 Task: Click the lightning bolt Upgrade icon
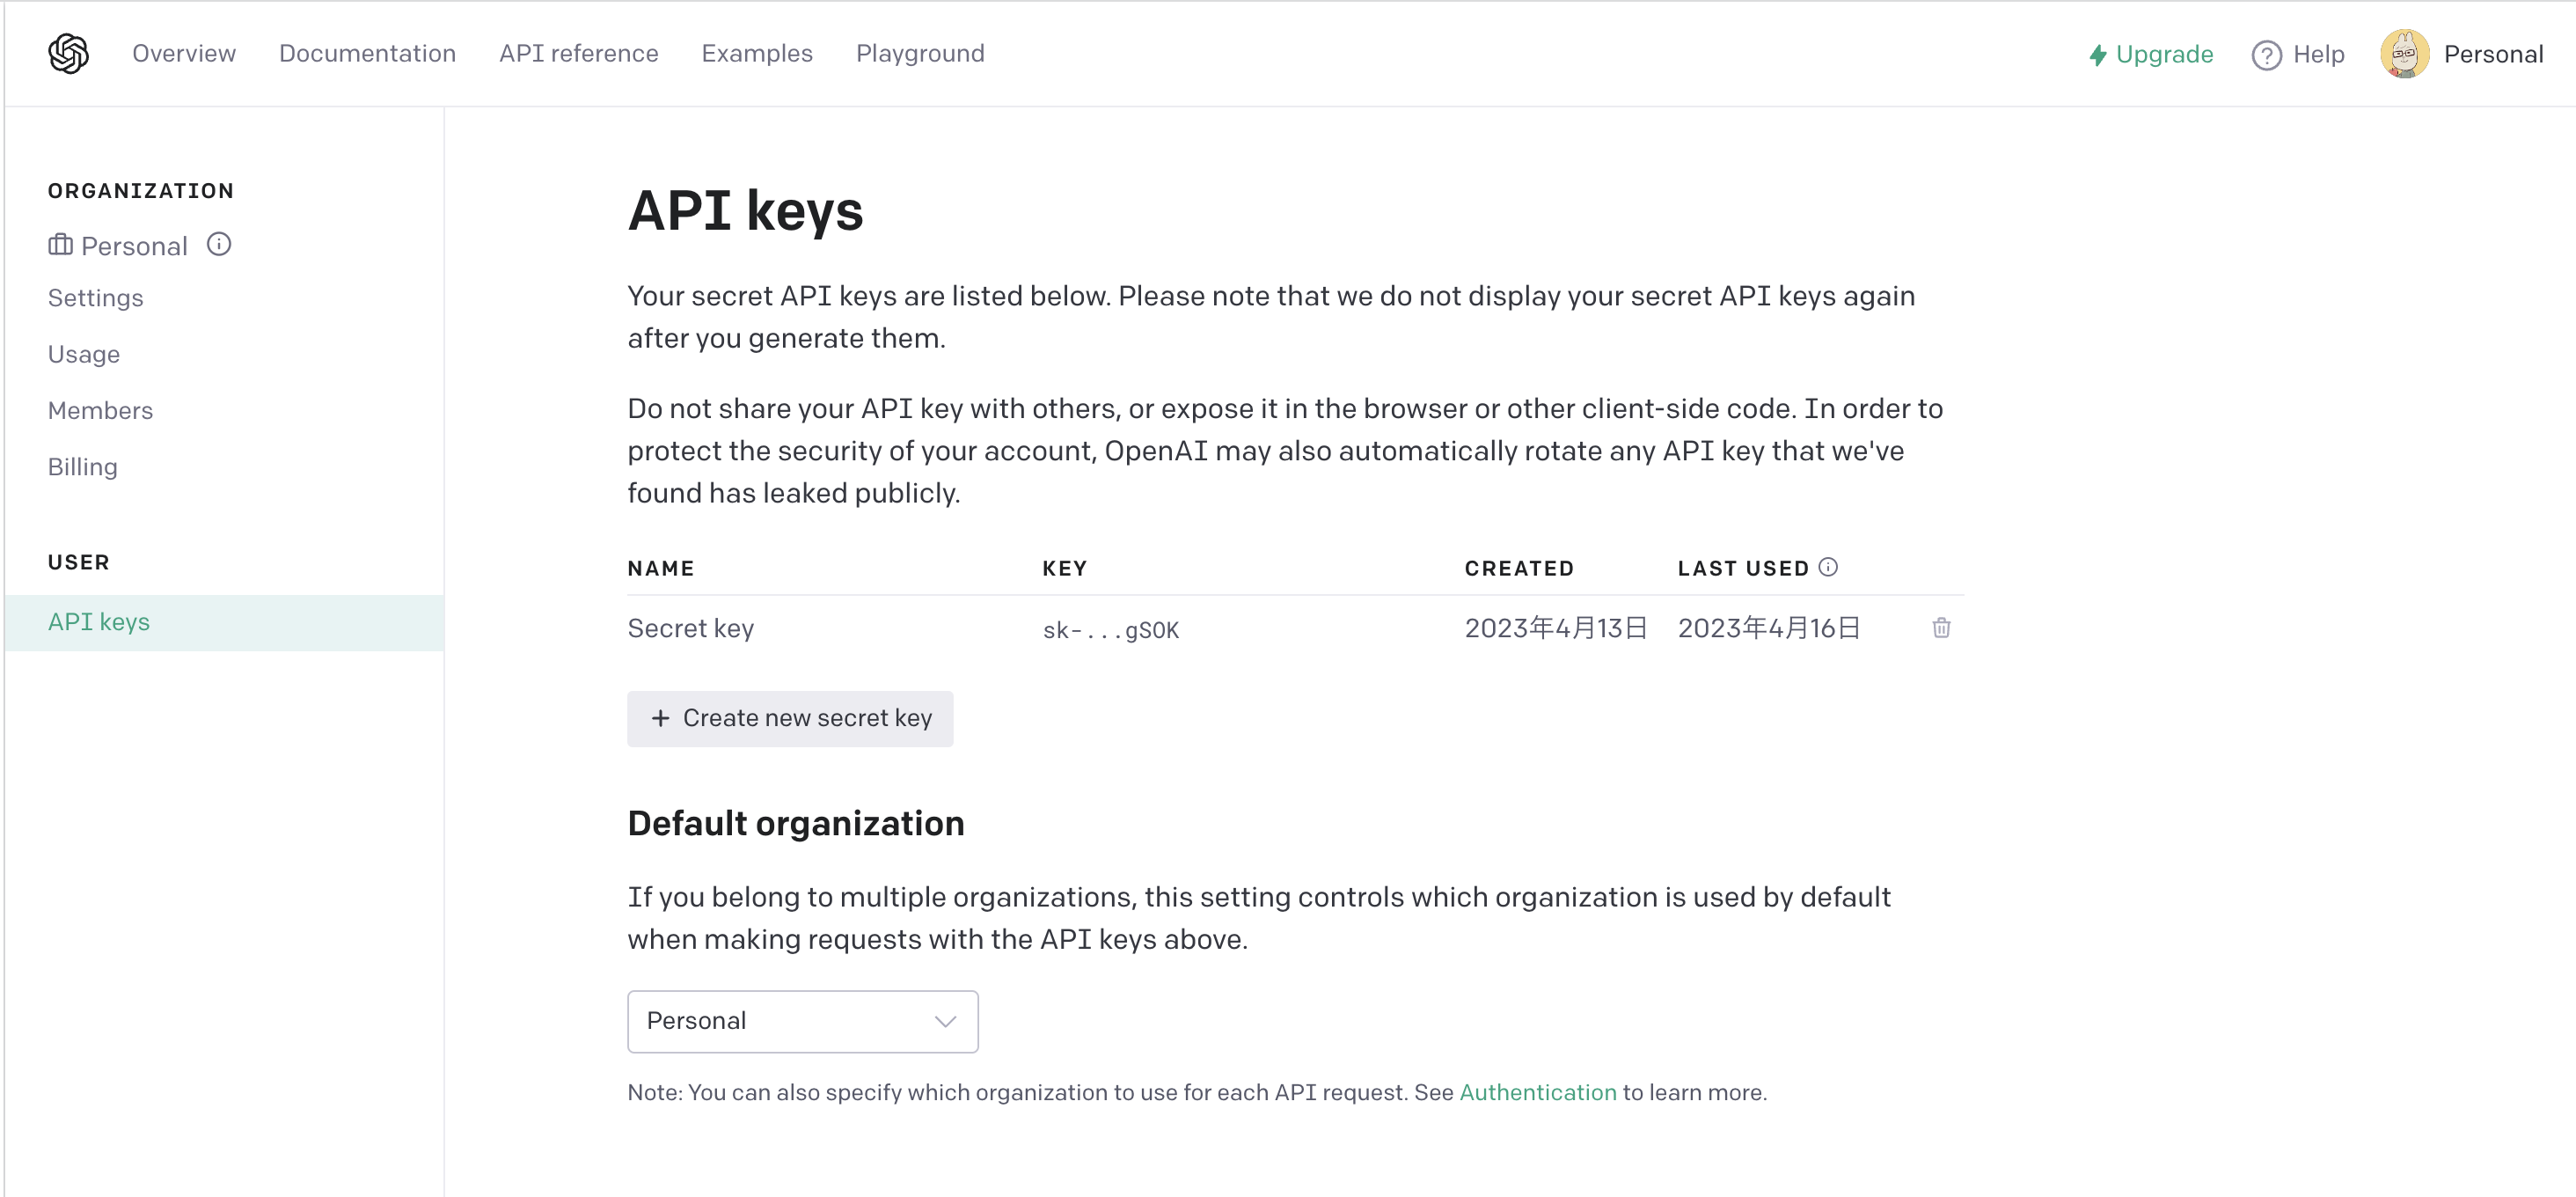point(2098,55)
